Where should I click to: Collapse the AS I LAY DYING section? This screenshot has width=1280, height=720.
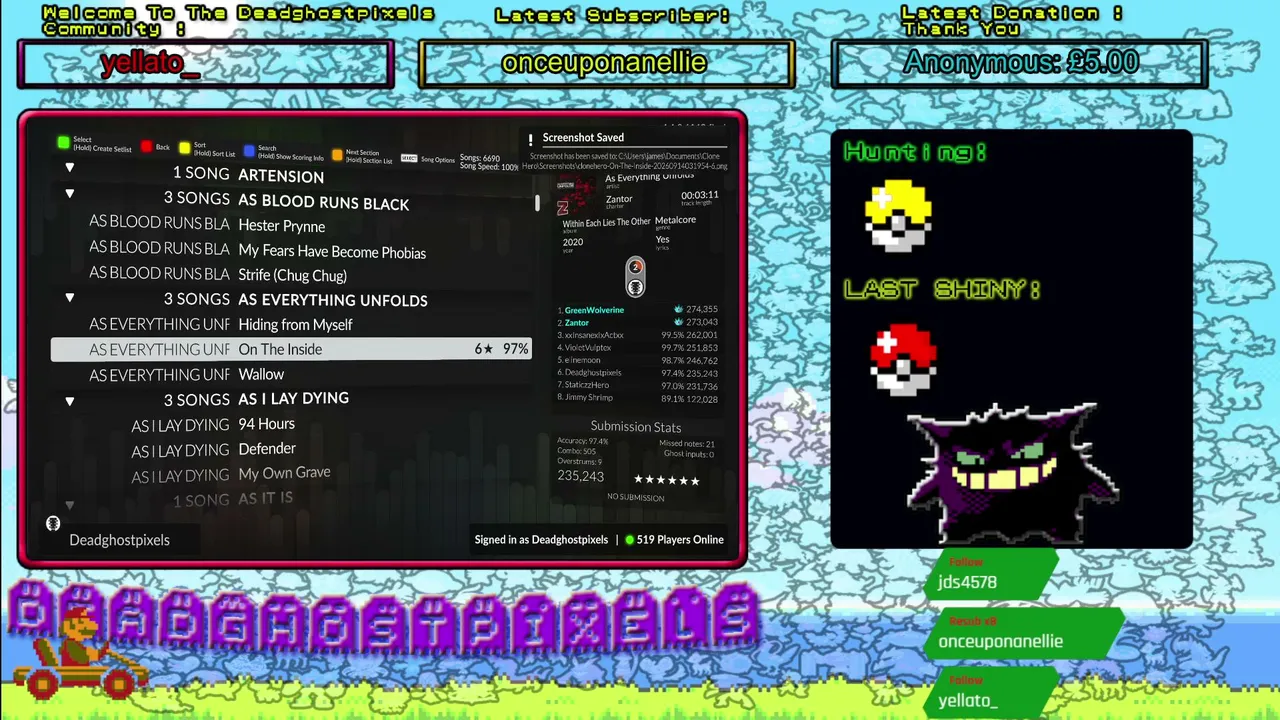pyautogui.click(x=70, y=401)
